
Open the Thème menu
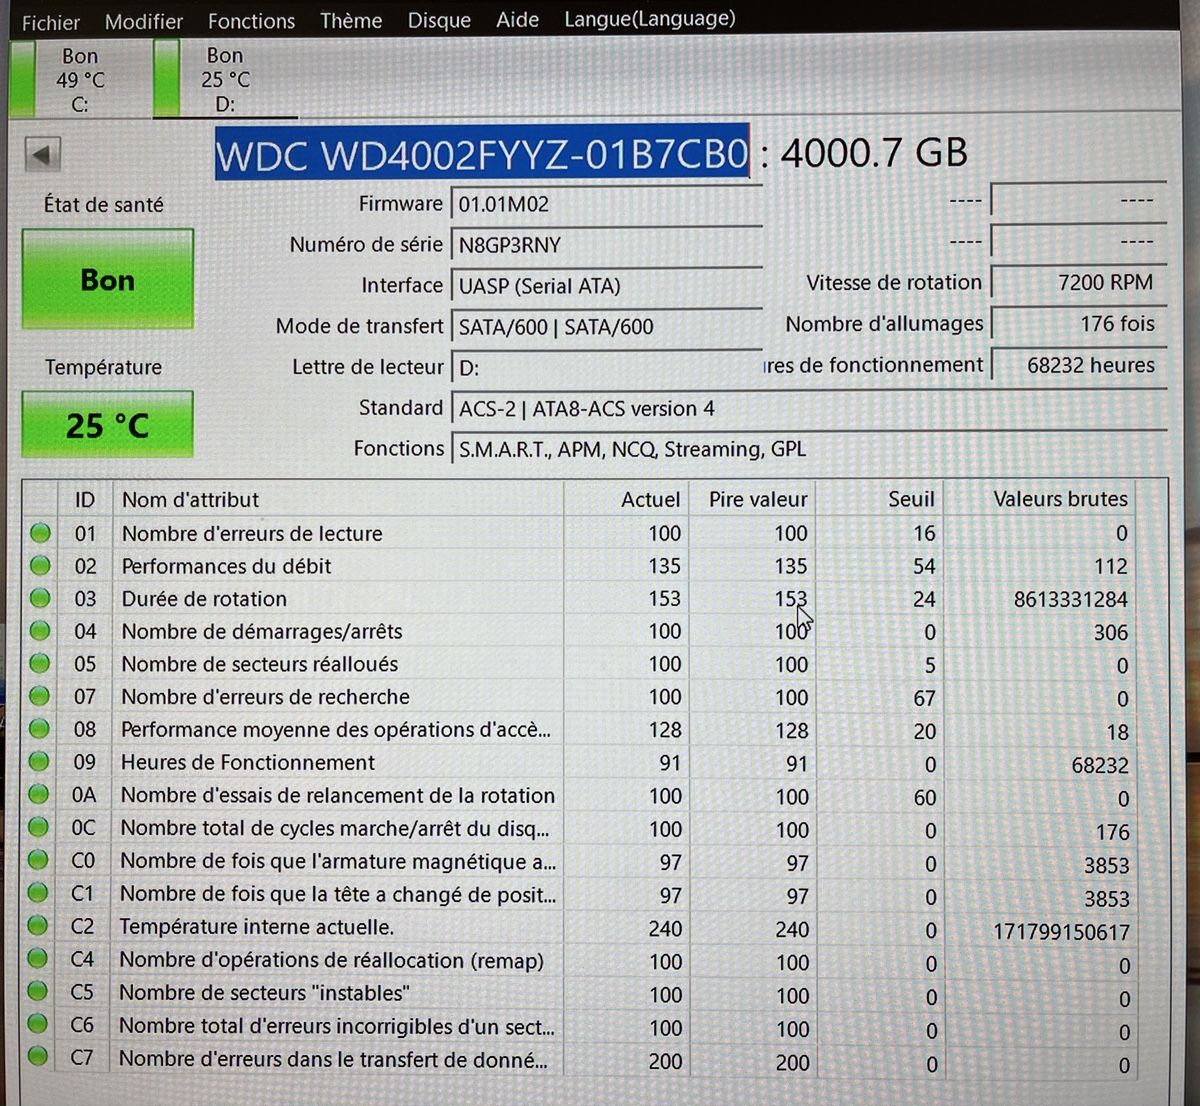pos(351,20)
